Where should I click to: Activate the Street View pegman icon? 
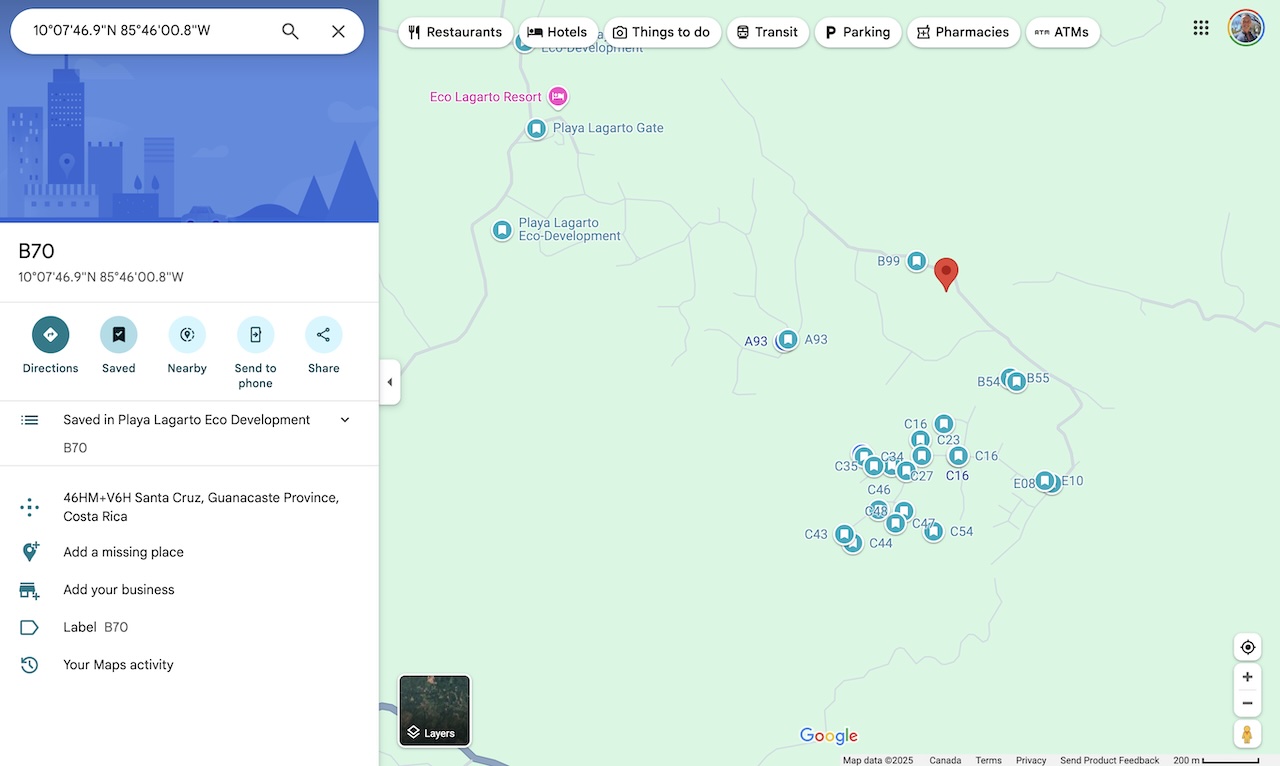click(1247, 733)
